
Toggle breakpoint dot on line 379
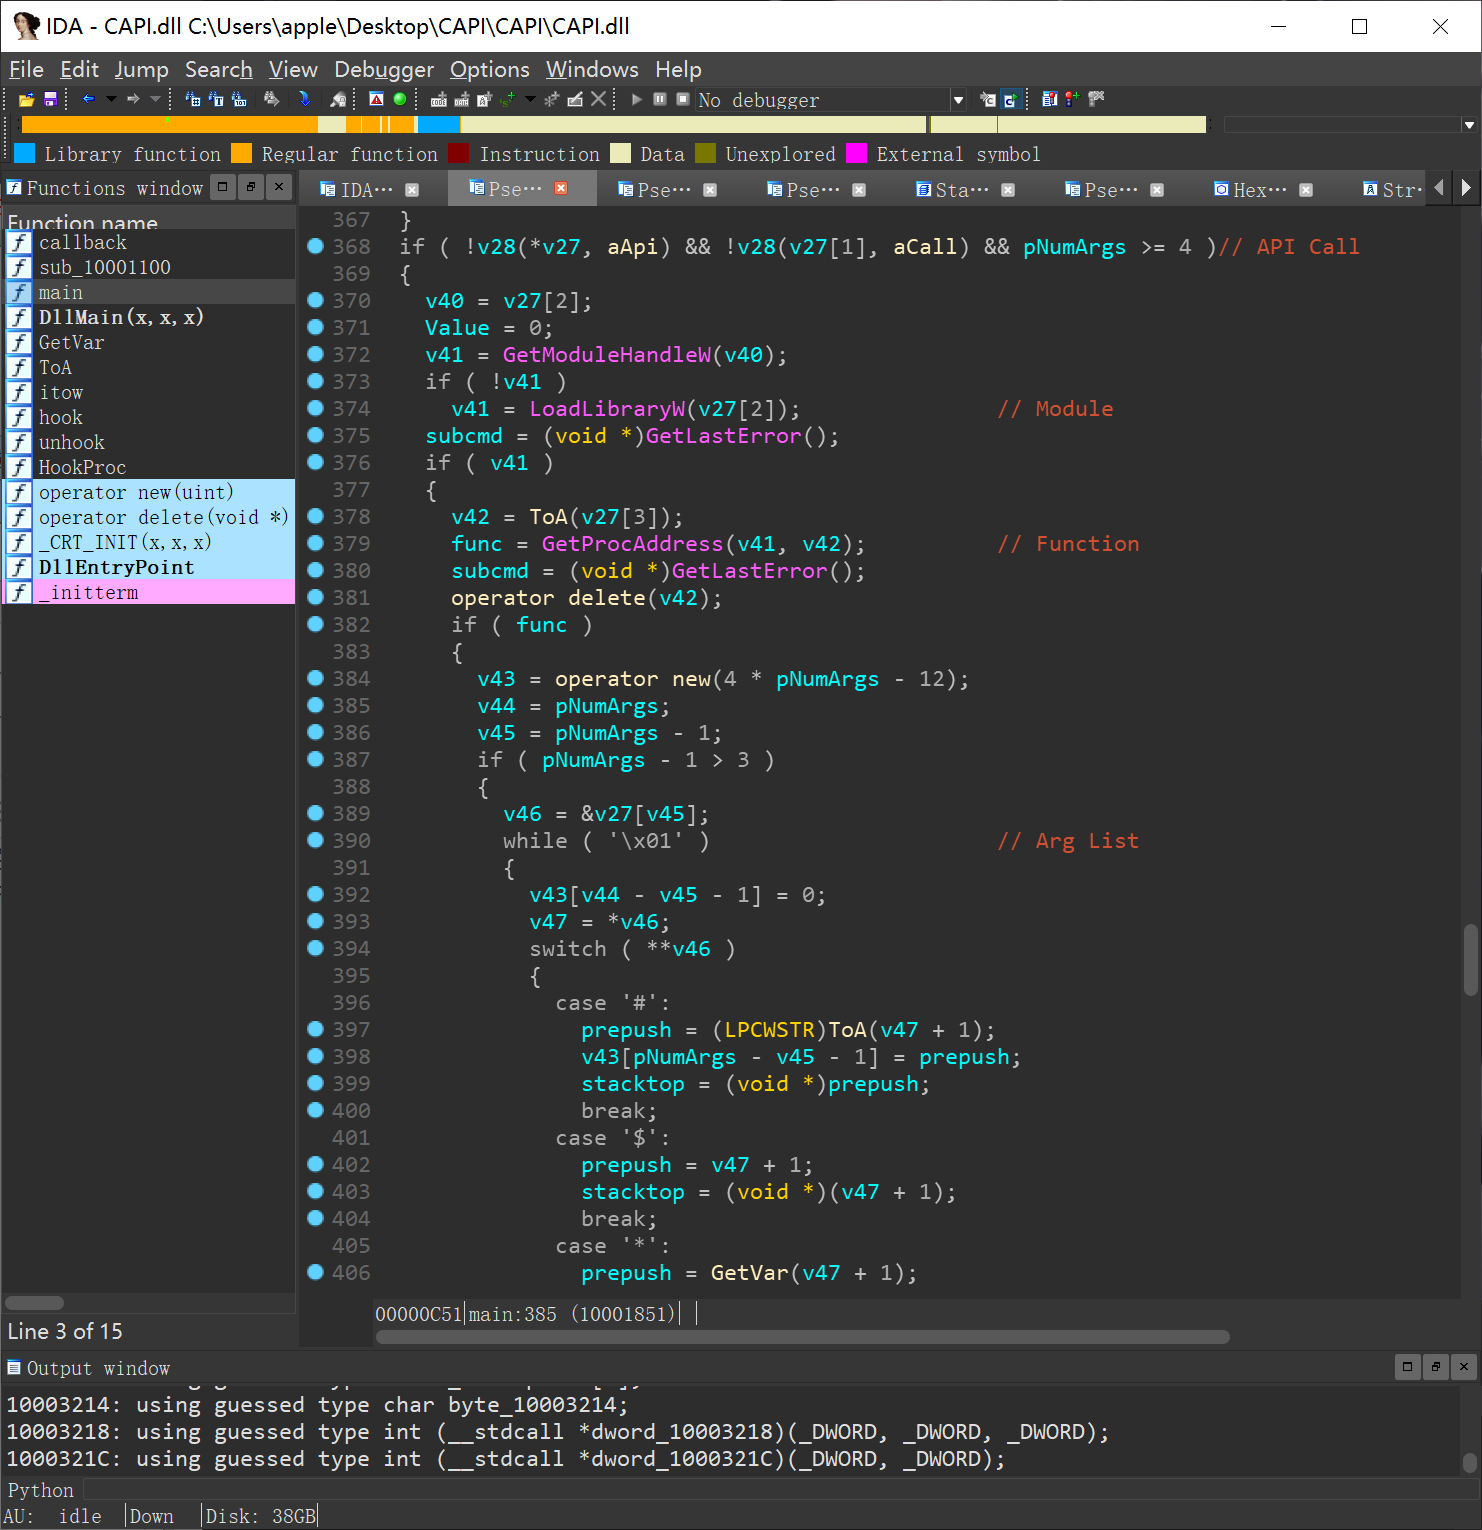pyautogui.click(x=315, y=543)
